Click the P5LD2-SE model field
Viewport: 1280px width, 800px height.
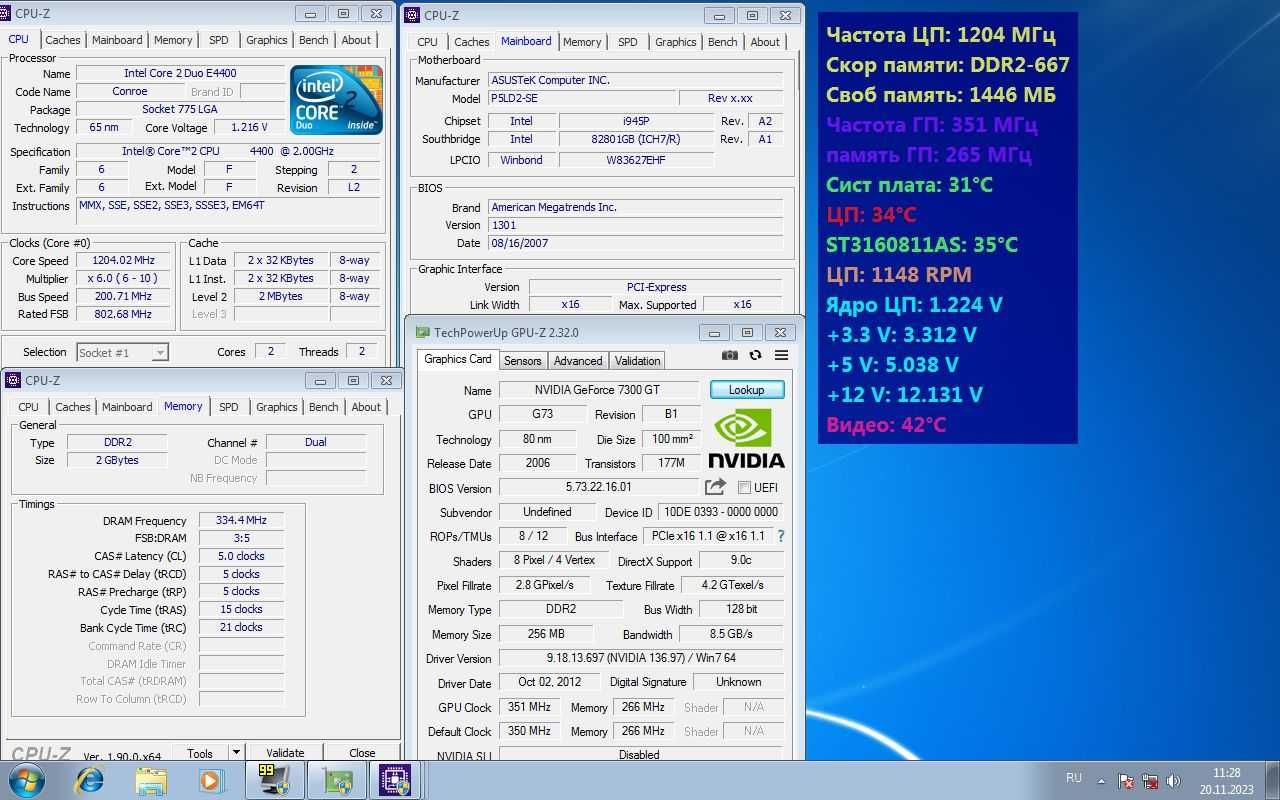[581, 99]
